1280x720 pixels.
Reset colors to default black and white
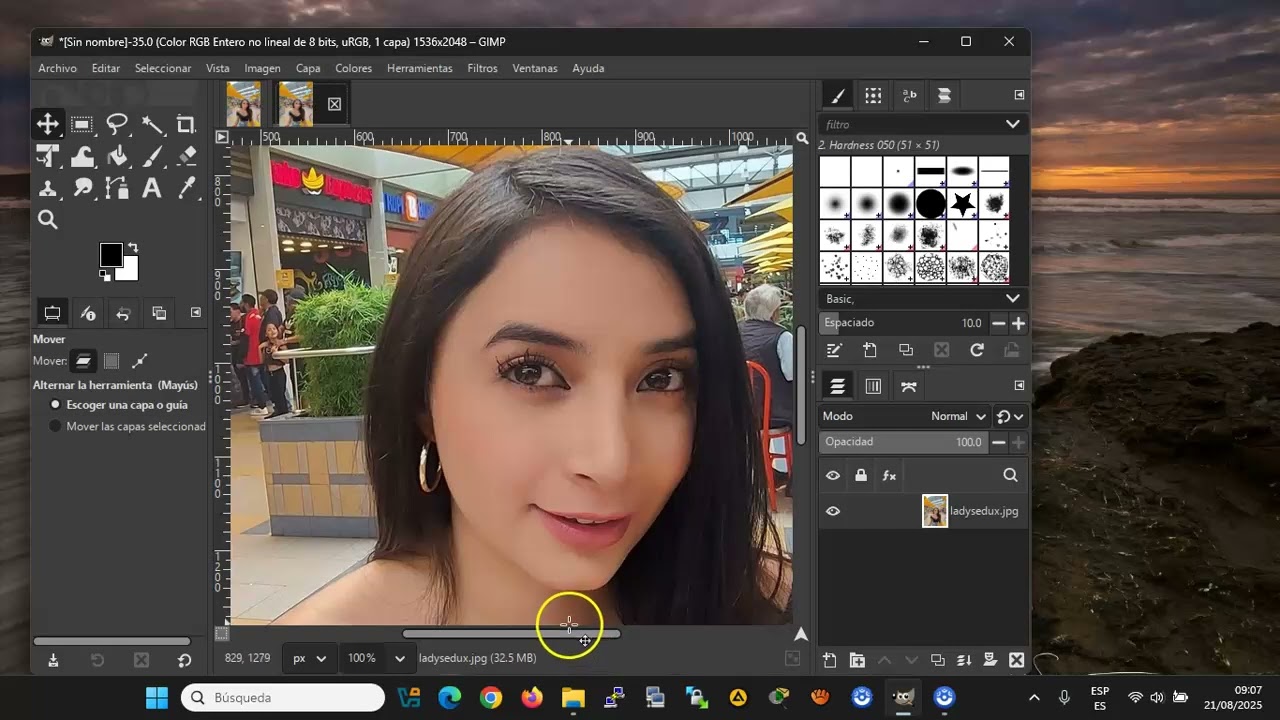105,275
